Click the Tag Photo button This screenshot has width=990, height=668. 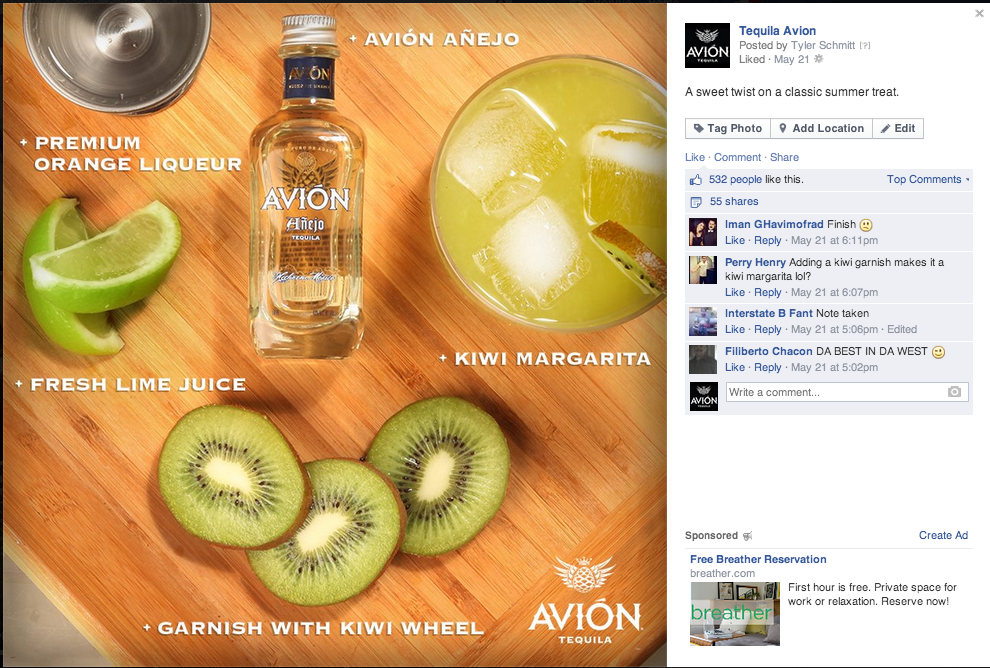727,128
